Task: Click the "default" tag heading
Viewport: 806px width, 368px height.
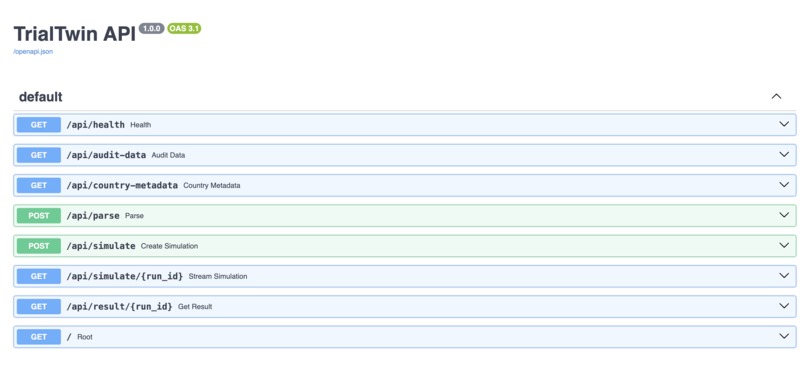Action: (41, 97)
